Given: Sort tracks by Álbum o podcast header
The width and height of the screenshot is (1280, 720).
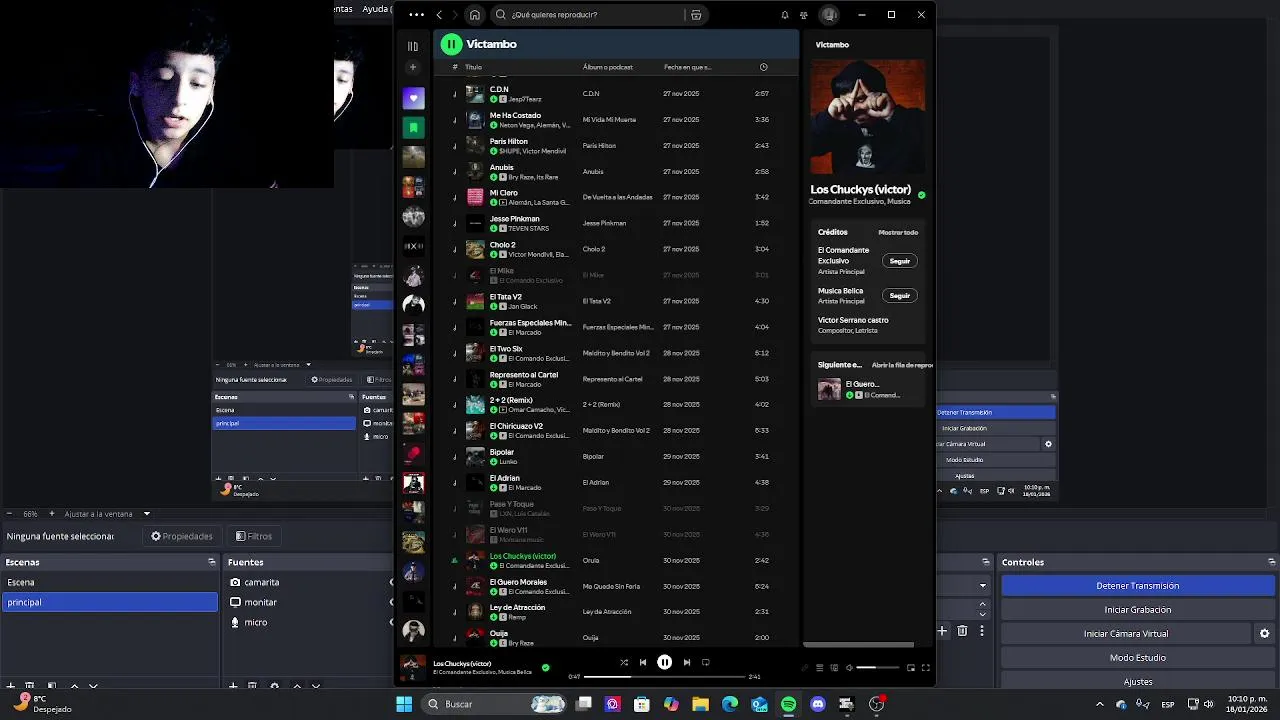Looking at the screenshot, I should pos(608,67).
